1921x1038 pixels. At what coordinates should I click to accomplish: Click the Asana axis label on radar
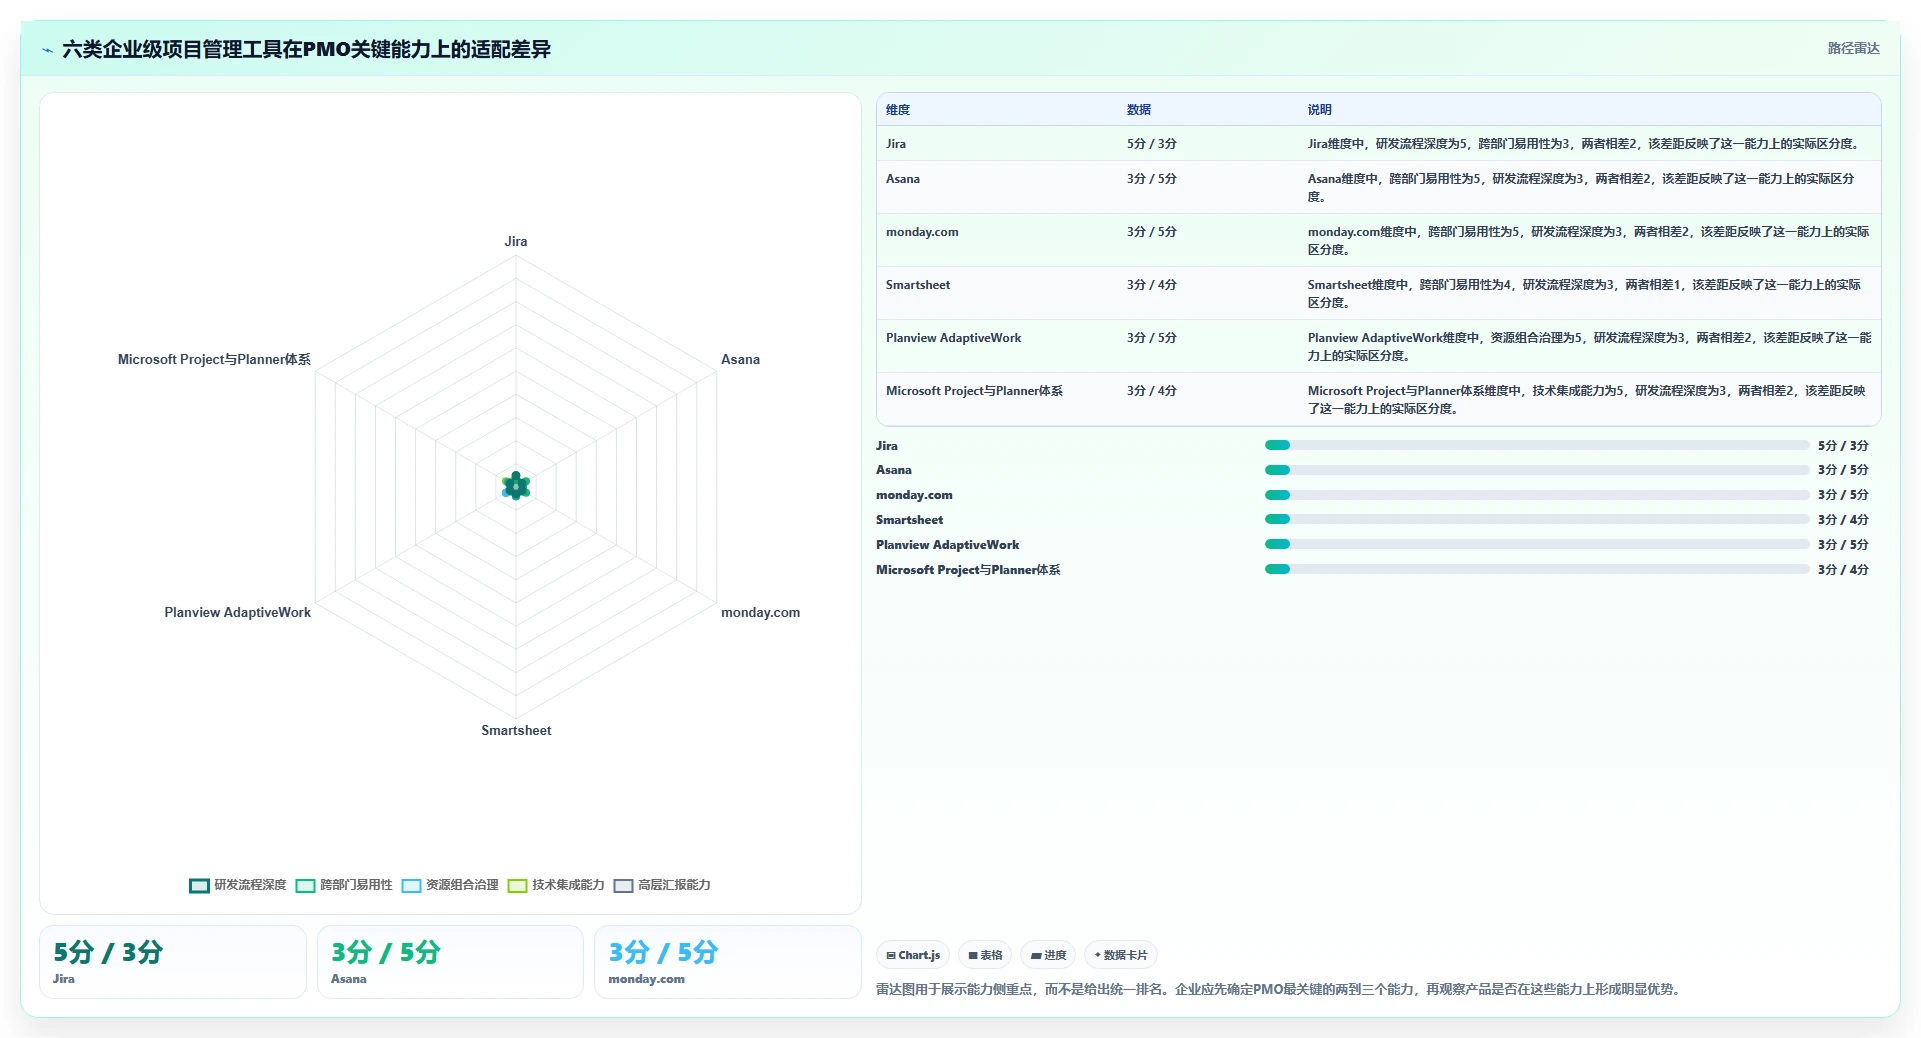pyautogui.click(x=741, y=359)
